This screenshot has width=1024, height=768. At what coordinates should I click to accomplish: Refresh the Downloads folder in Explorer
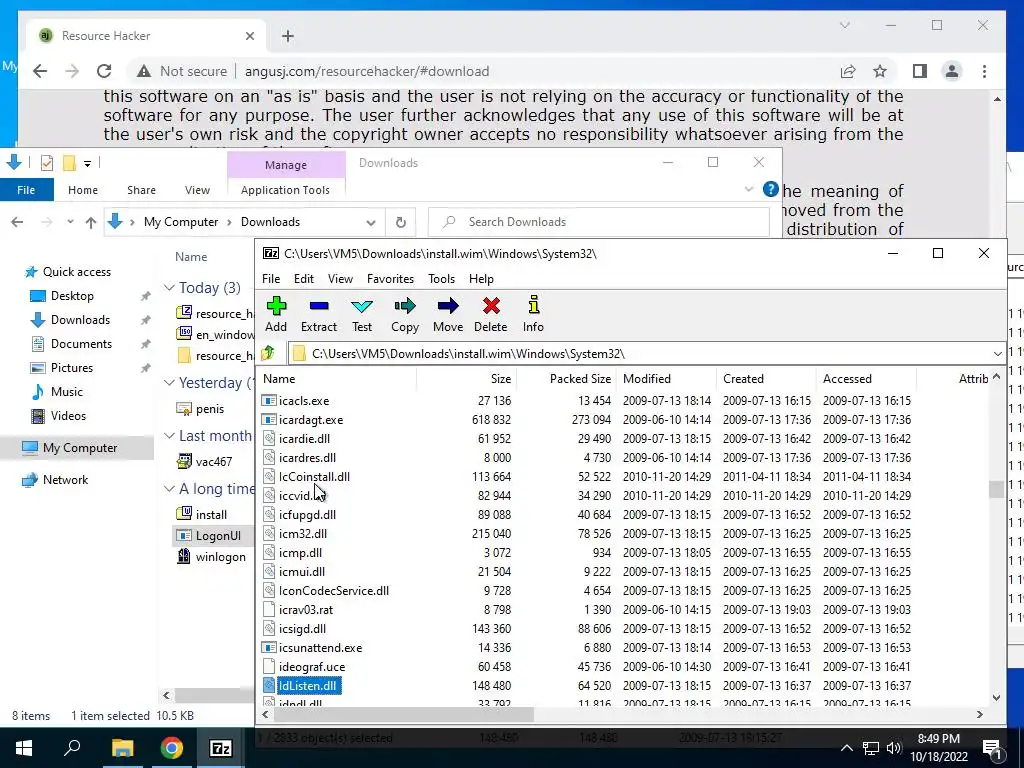(401, 222)
